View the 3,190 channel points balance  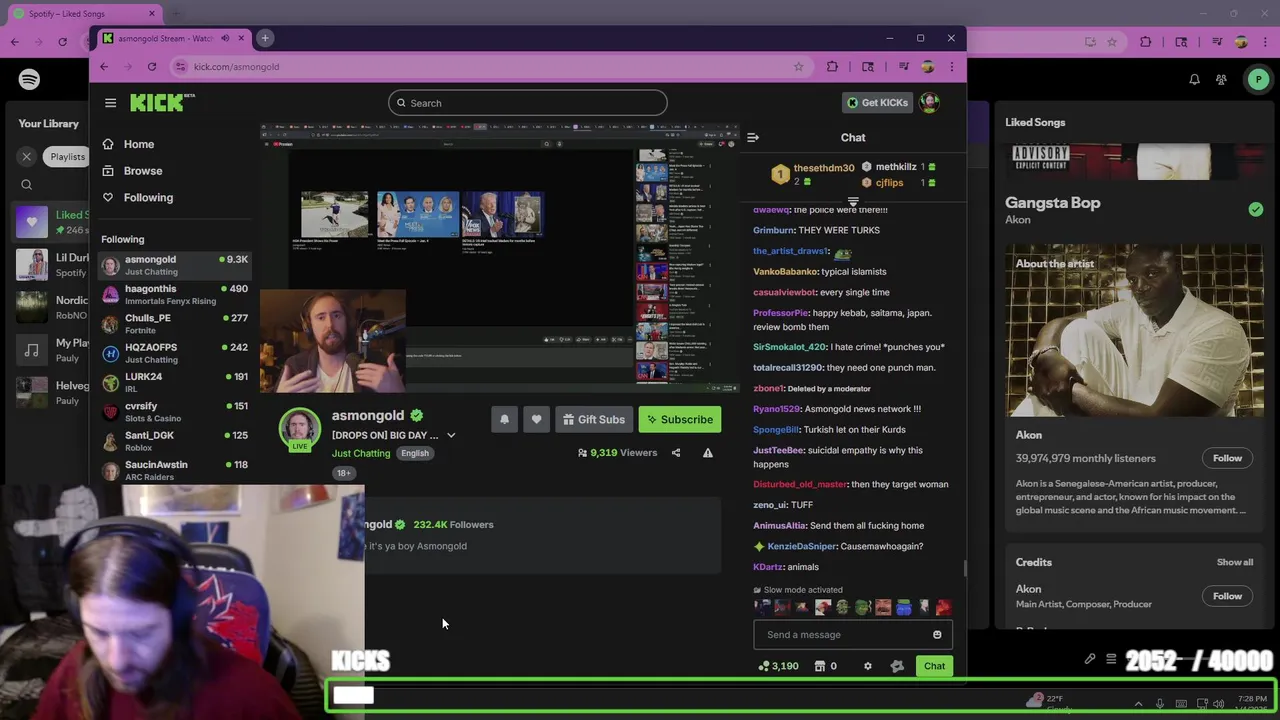779,666
